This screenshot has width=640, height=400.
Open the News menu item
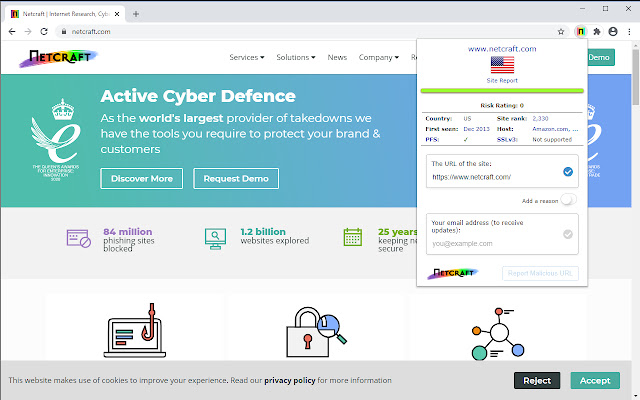(x=337, y=58)
